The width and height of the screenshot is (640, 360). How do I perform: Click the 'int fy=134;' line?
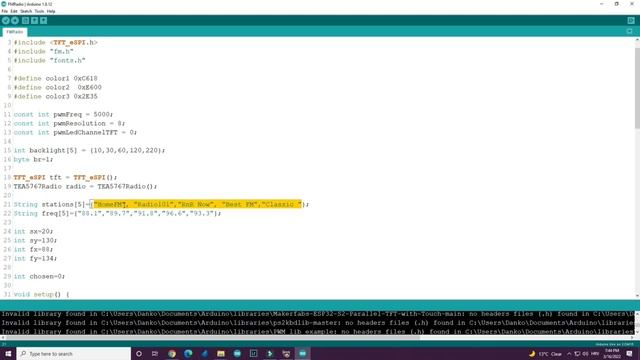[x=36, y=258]
